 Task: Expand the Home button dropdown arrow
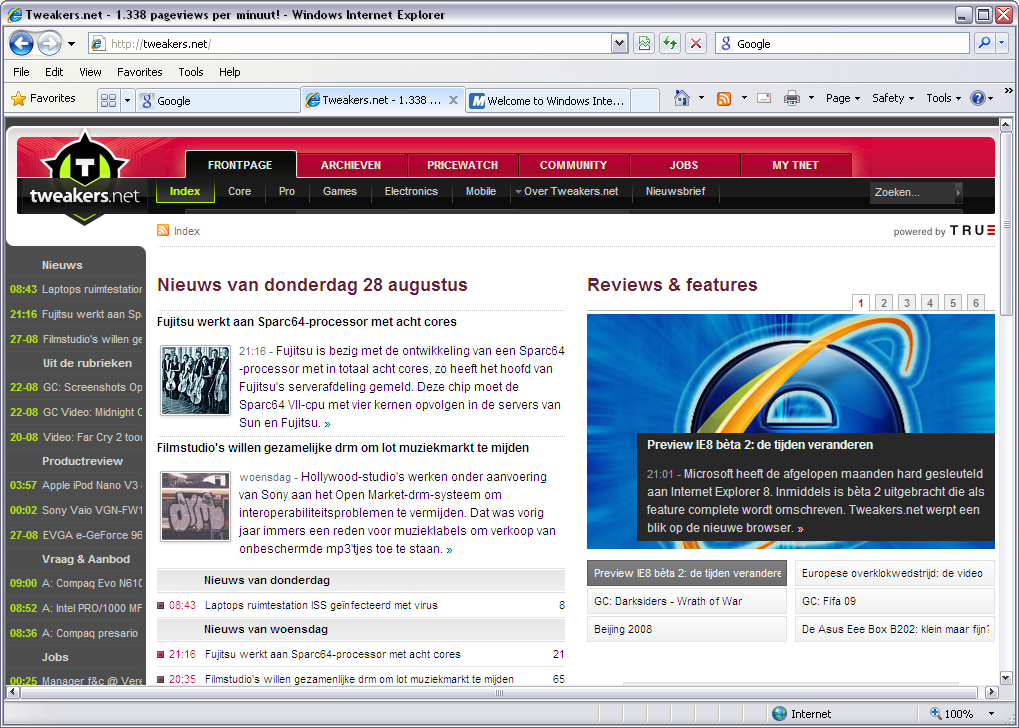point(701,99)
